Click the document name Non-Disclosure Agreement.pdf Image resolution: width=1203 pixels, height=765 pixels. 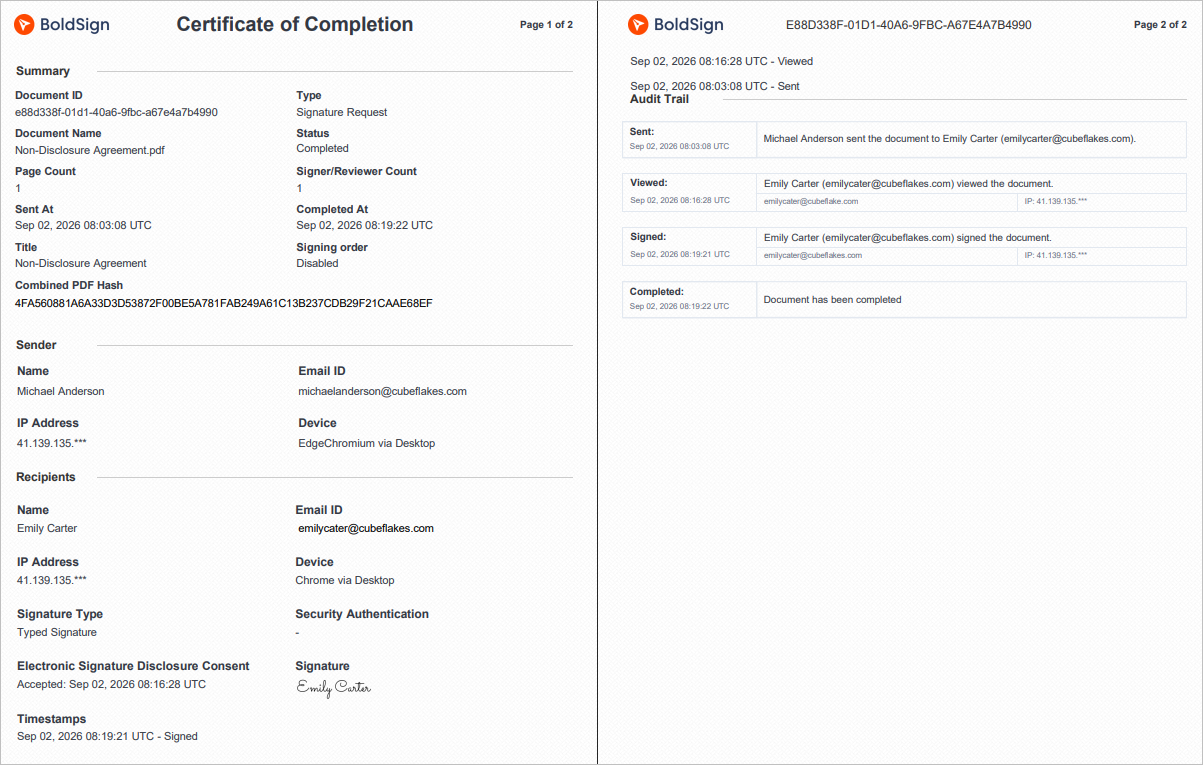90,150
